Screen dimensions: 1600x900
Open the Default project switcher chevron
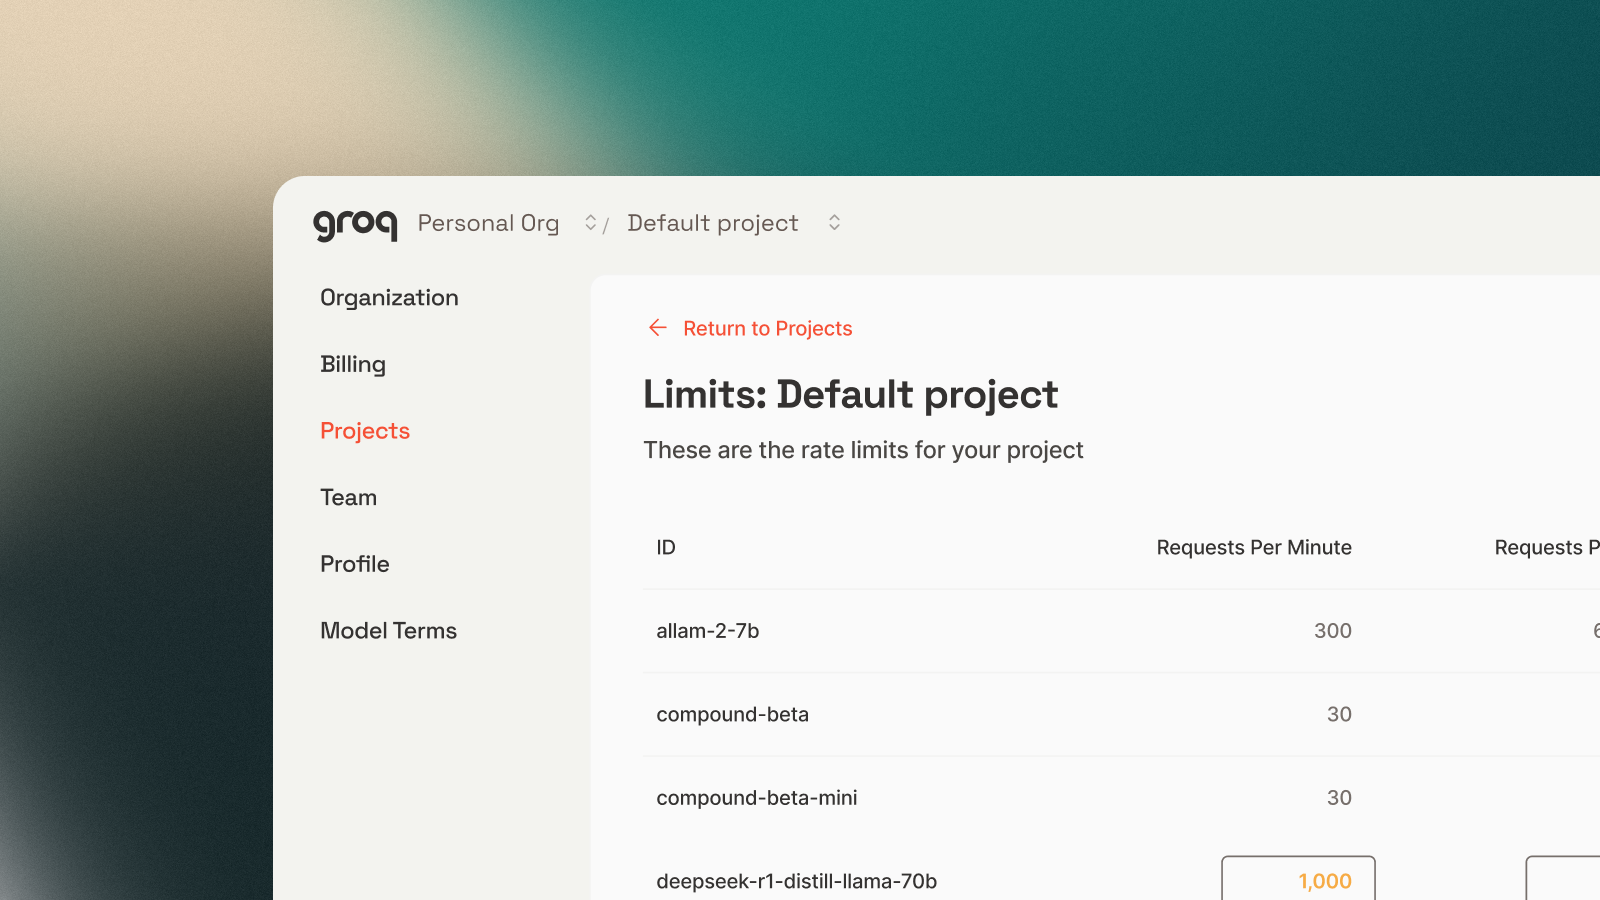click(833, 223)
